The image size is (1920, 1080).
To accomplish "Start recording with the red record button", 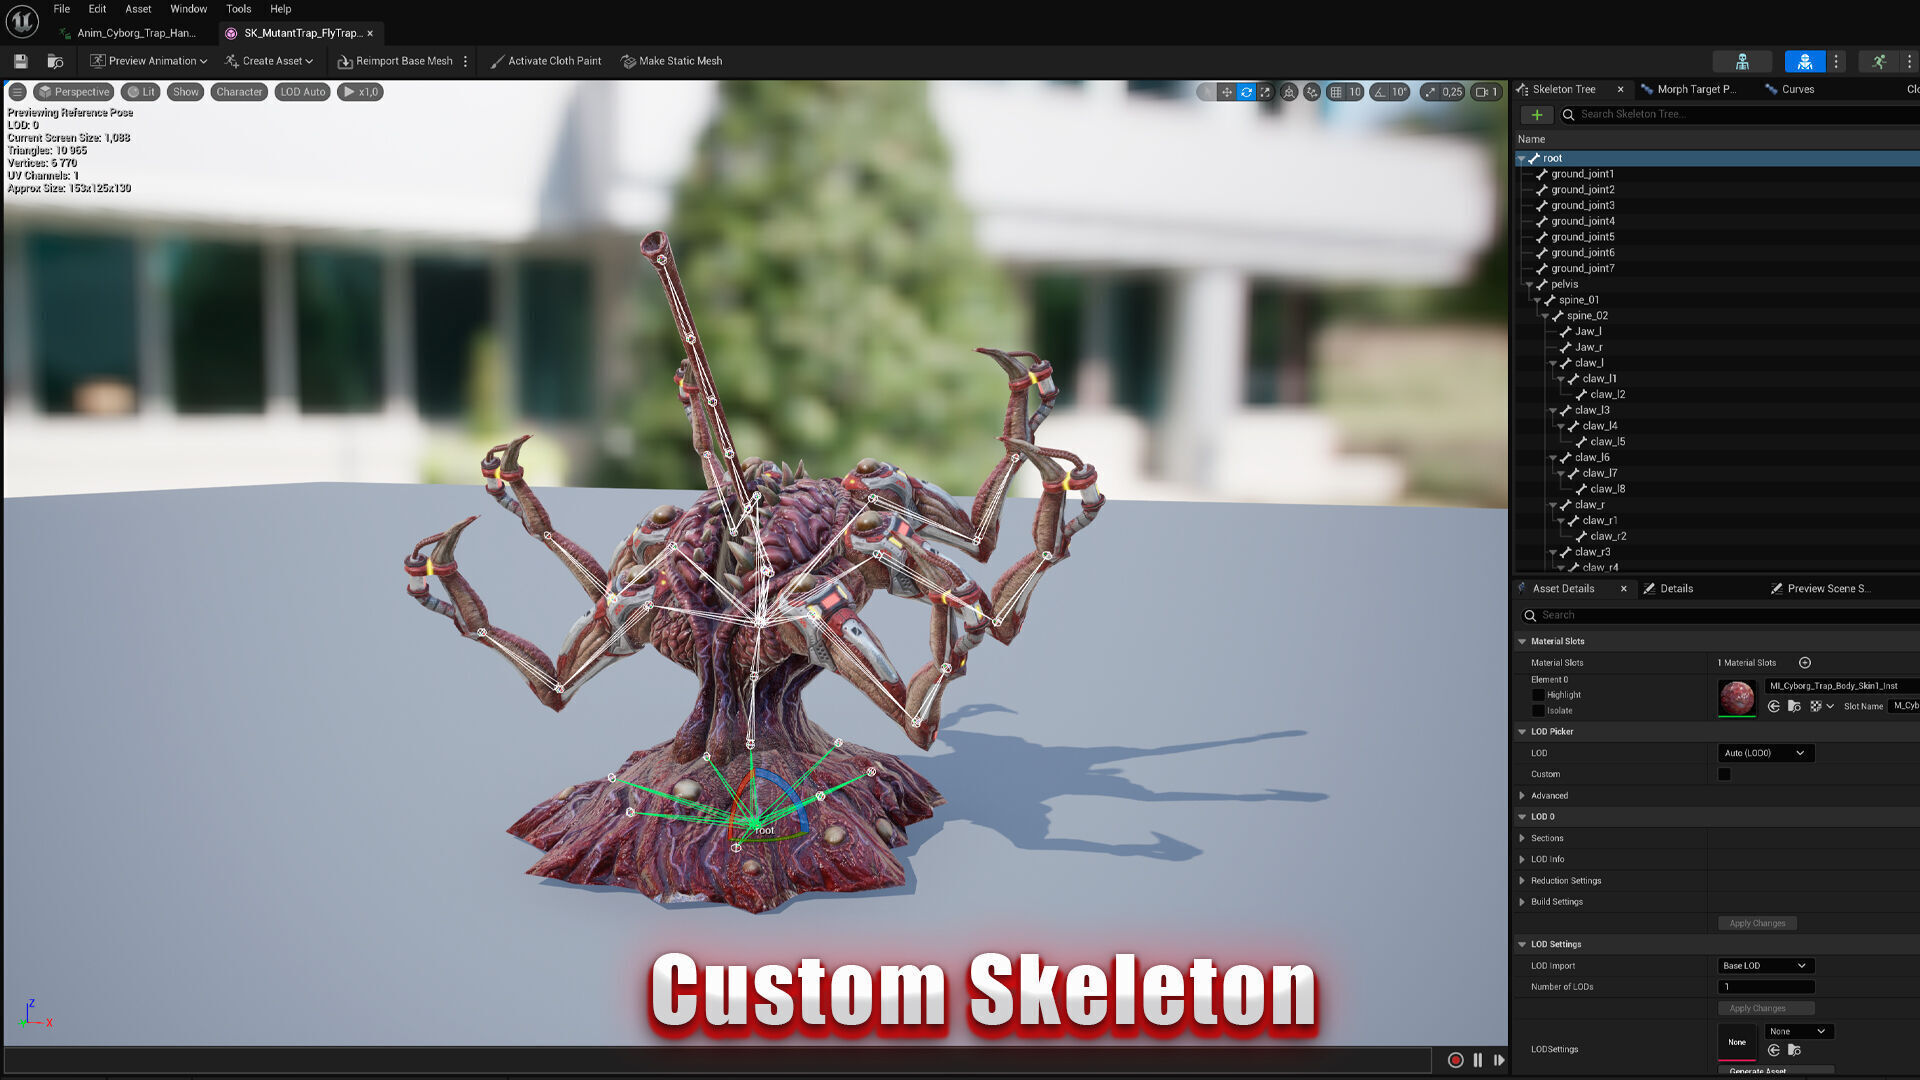I will [x=1456, y=1060].
